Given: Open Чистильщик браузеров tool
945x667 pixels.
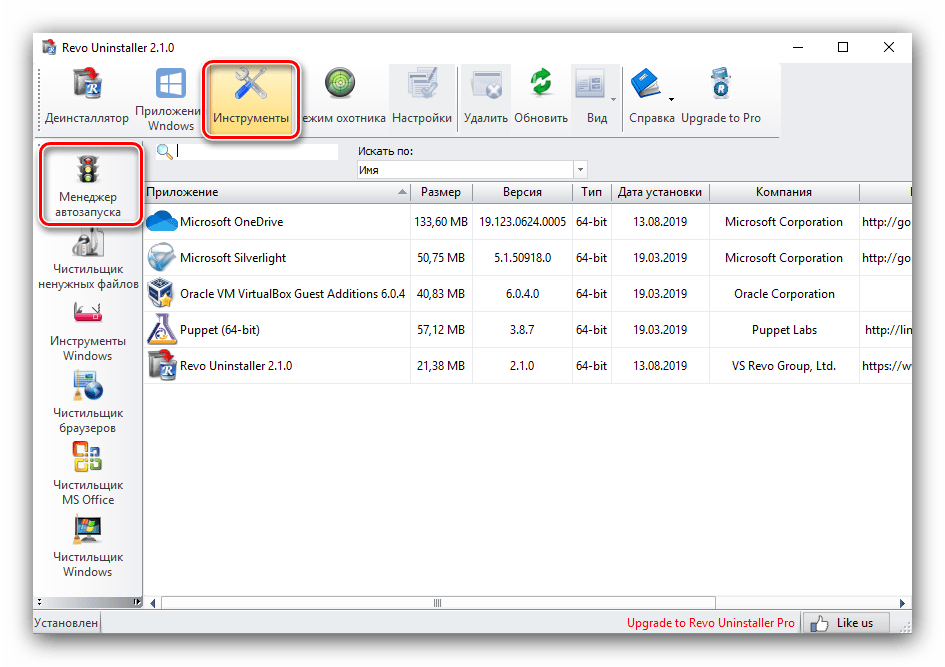Looking at the screenshot, I should tap(88, 400).
